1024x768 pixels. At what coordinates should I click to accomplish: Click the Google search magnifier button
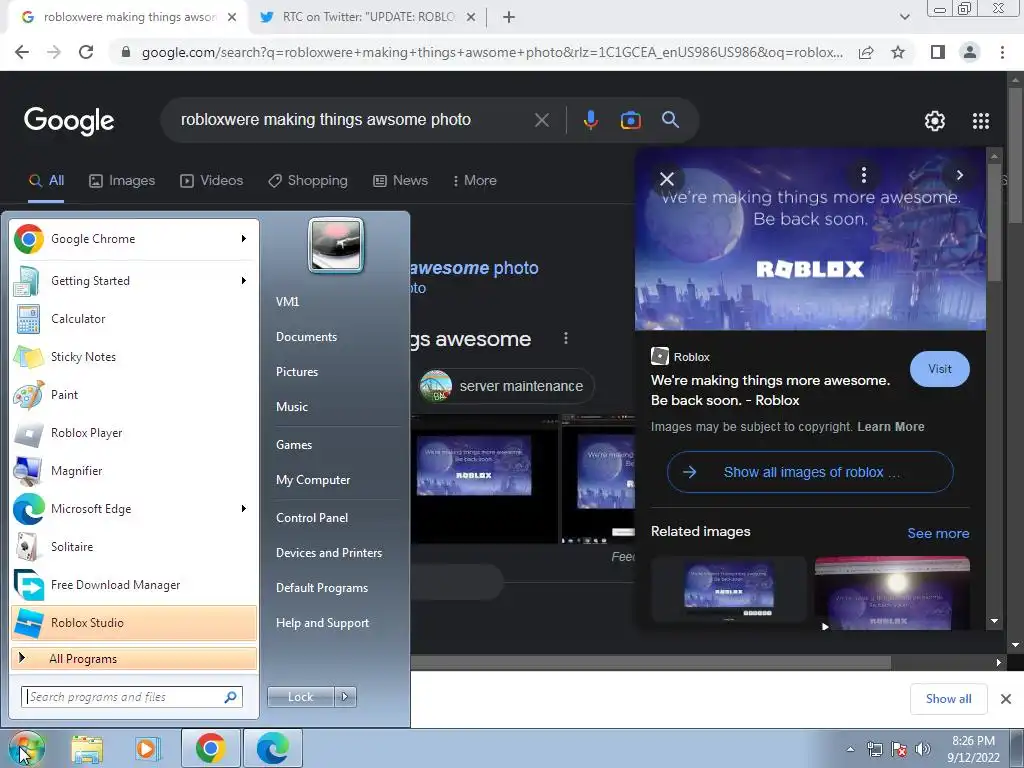tap(670, 120)
